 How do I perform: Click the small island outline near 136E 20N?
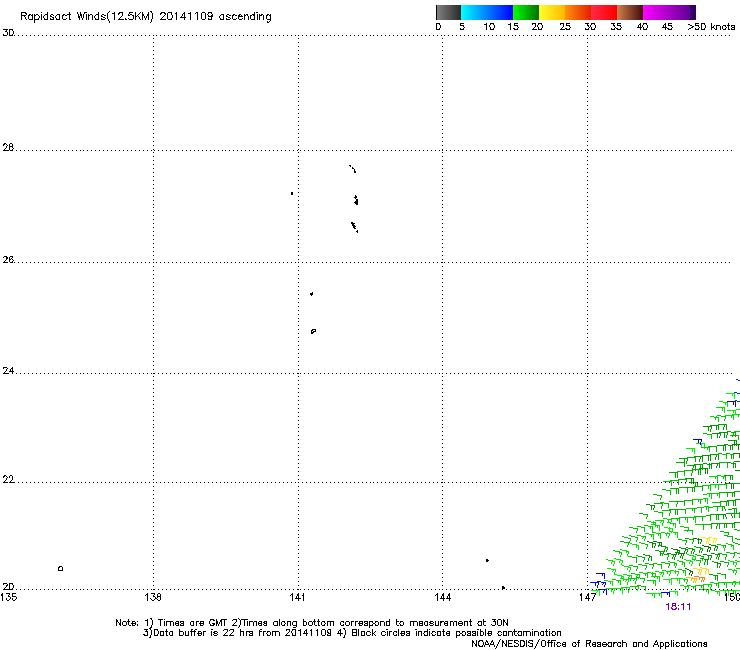point(60,568)
